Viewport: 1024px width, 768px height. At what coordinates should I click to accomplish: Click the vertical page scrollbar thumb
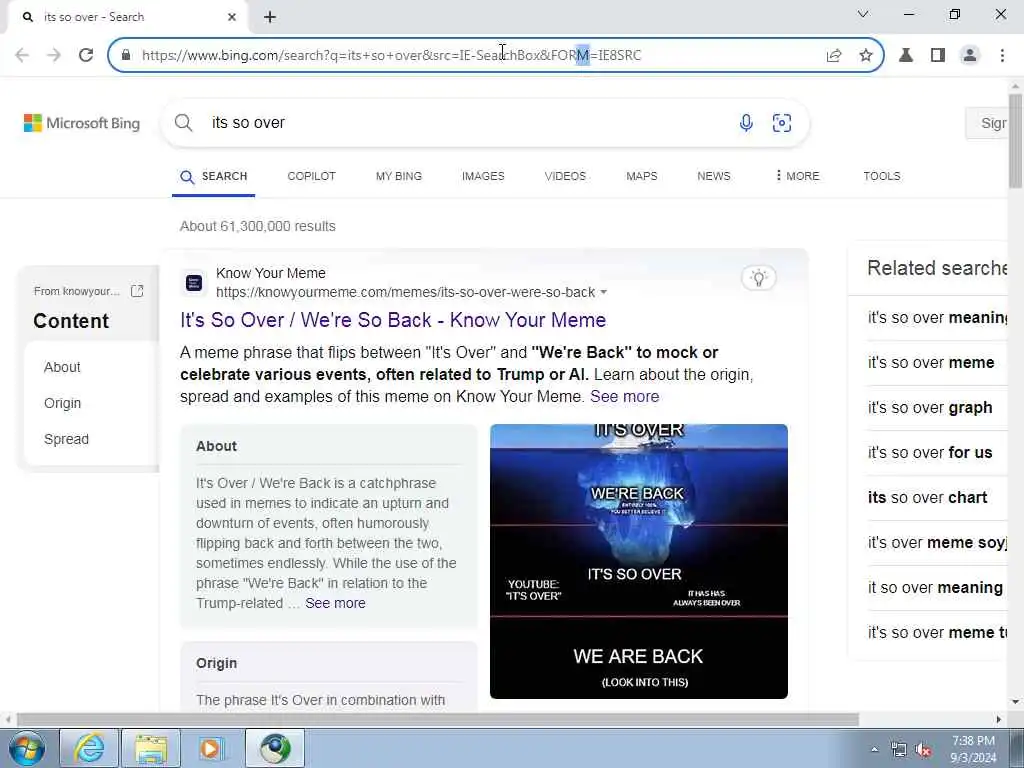click(x=1015, y=140)
